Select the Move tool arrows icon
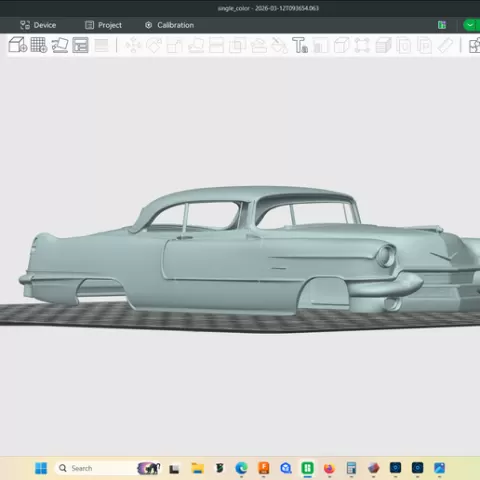 coord(133,45)
